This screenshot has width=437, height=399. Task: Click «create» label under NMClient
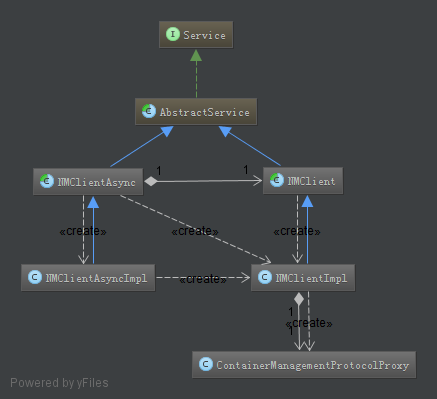point(297,231)
